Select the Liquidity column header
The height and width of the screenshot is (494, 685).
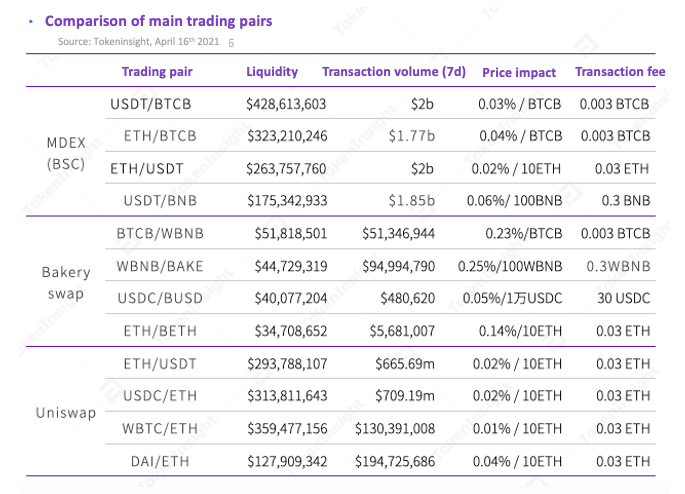coord(272,72)
